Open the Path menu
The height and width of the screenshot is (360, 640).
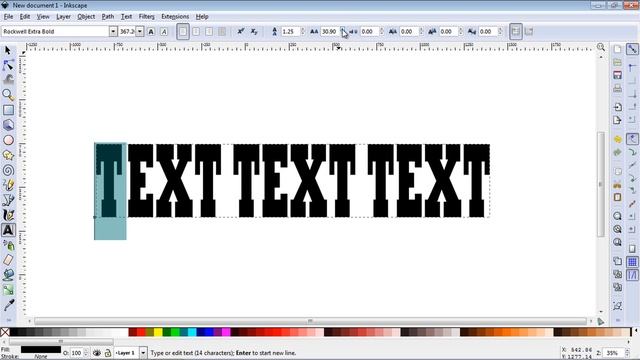[108, 17]
